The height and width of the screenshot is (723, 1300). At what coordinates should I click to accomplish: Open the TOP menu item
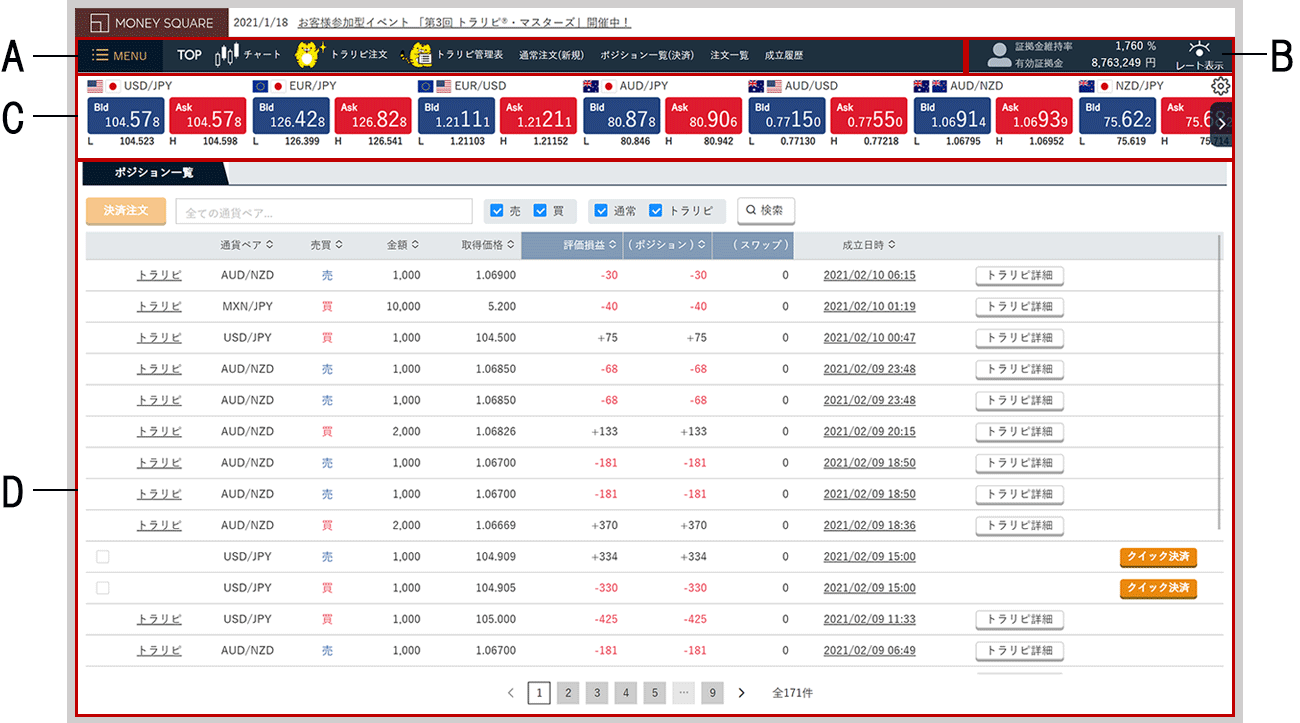coord(189,55)
